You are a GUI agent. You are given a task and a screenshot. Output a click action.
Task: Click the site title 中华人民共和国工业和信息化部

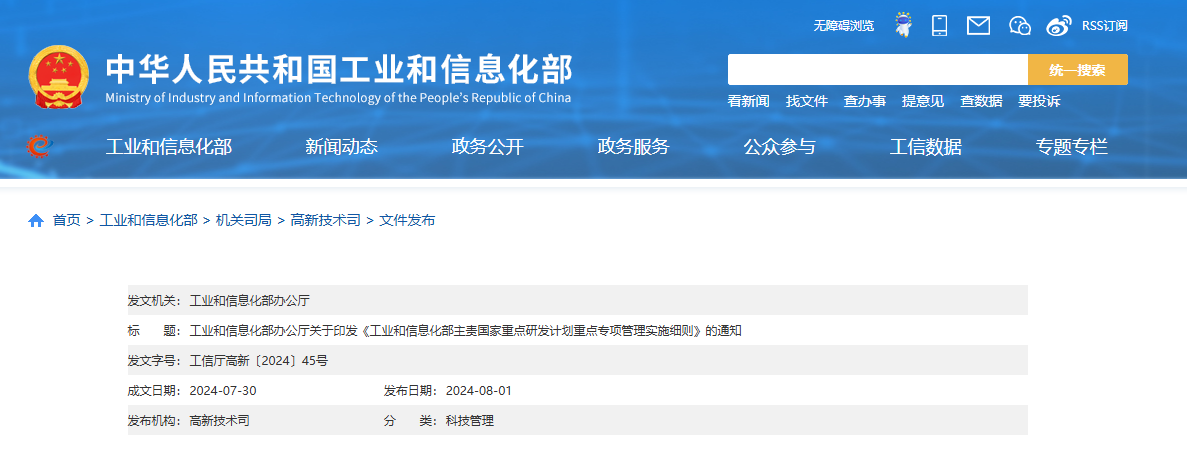pos(338,70)
